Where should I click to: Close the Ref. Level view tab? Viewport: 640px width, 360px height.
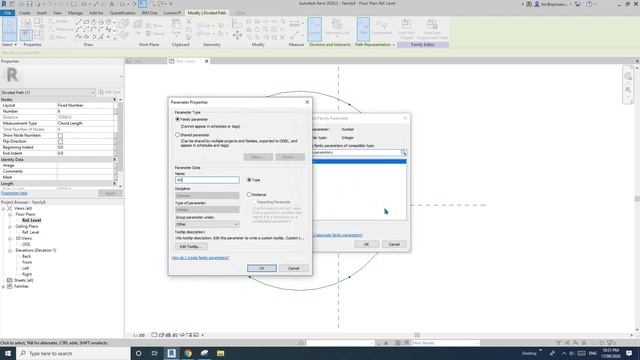(x=207, y=61)
